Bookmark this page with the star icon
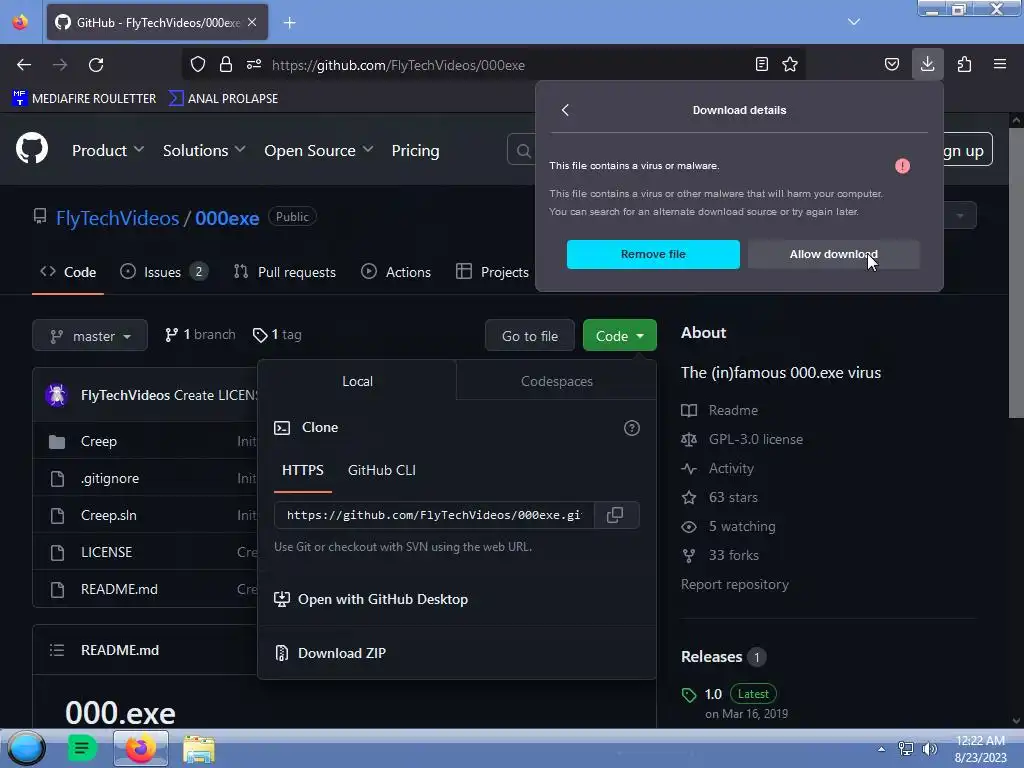This screenshot has width=1024, height=768. click(790, 64)
